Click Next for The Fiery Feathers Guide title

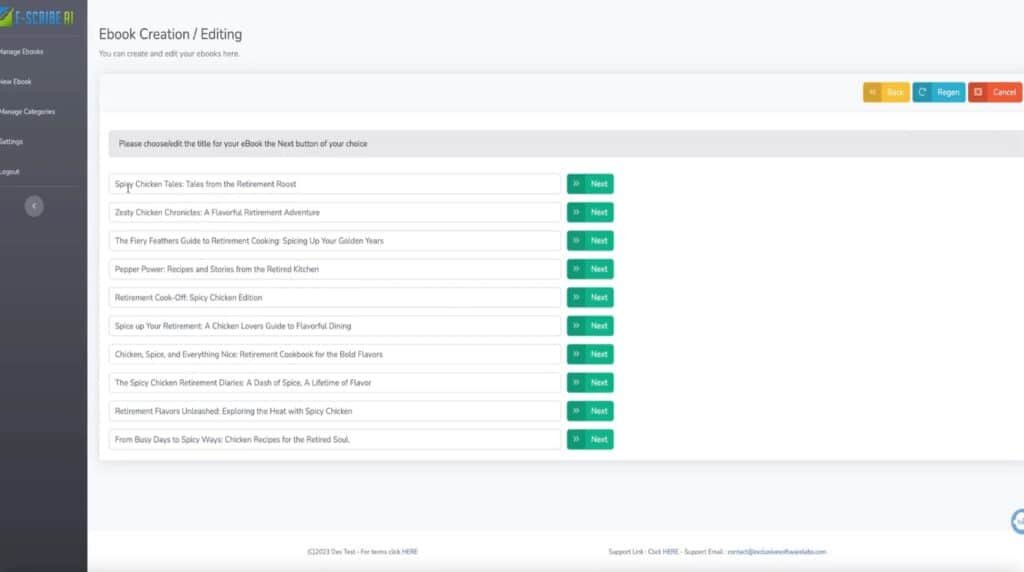click(x=590, y=240)
